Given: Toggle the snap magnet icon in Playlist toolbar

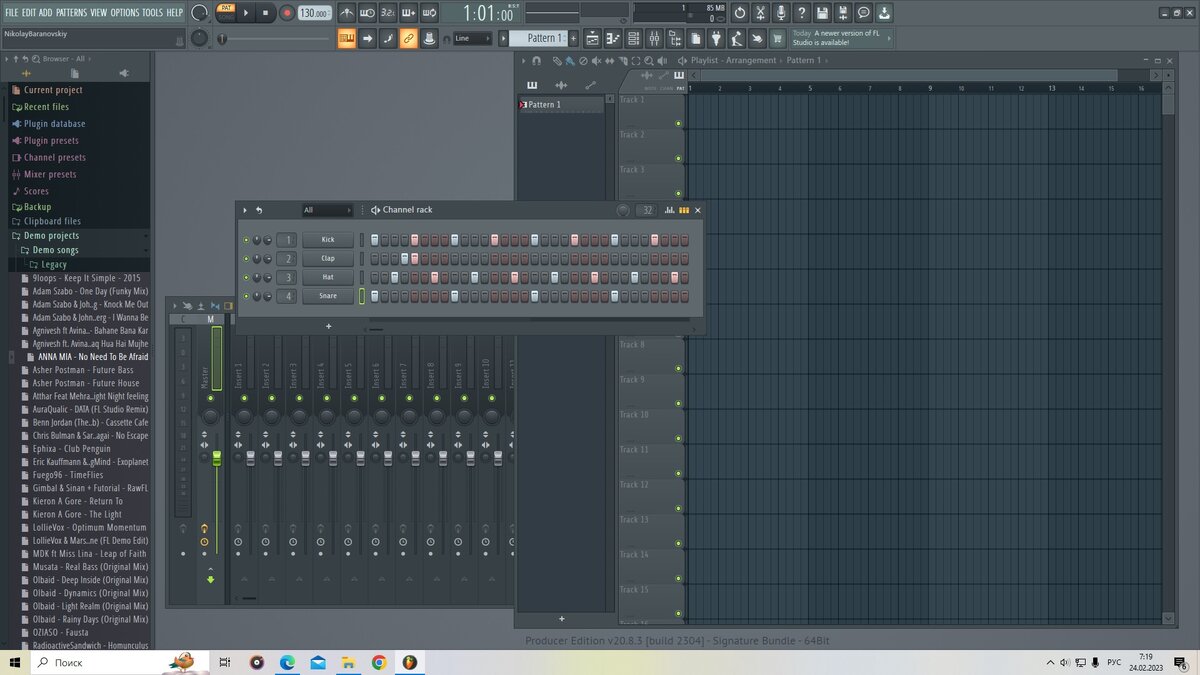Looking at the screenshot, I should [537, 61].
